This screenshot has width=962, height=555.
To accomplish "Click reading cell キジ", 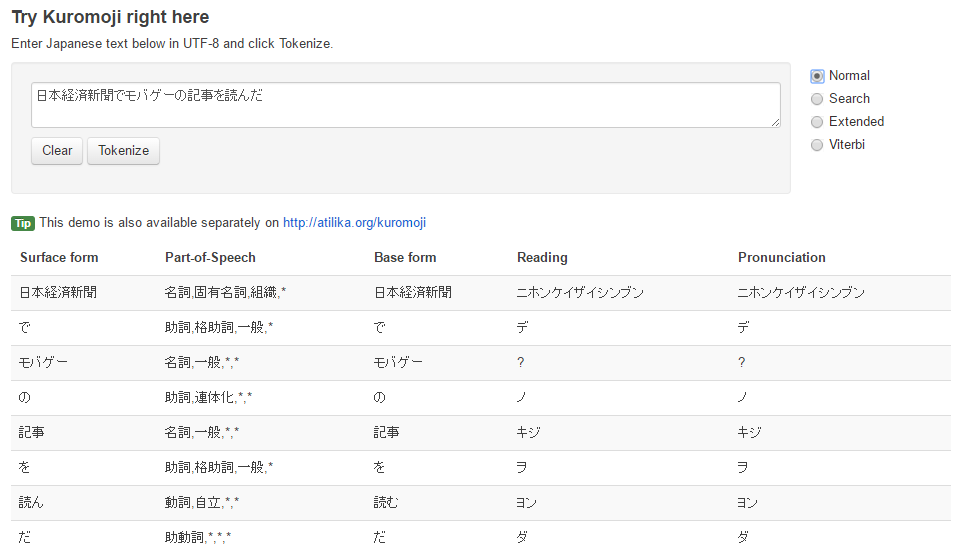I will pos(528,432).
